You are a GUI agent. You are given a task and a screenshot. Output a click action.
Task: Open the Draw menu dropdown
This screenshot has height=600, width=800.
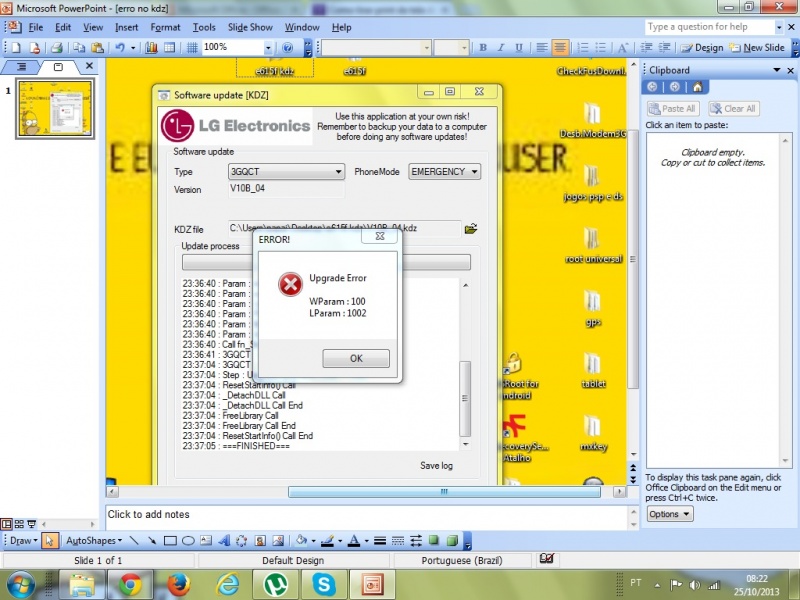[x=23, y=540]
